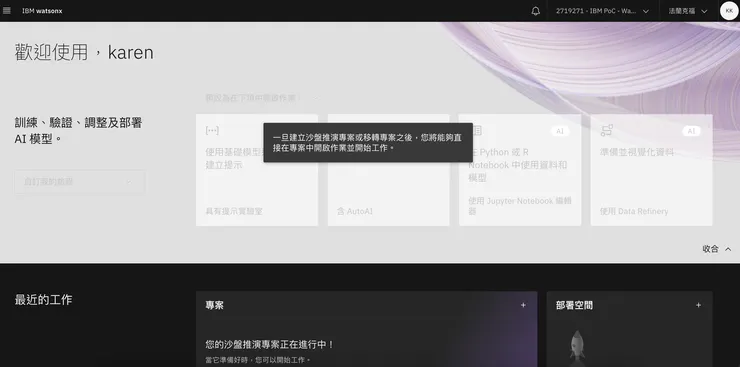
Task: Open the notifications bell
Action: pos(536,11)
